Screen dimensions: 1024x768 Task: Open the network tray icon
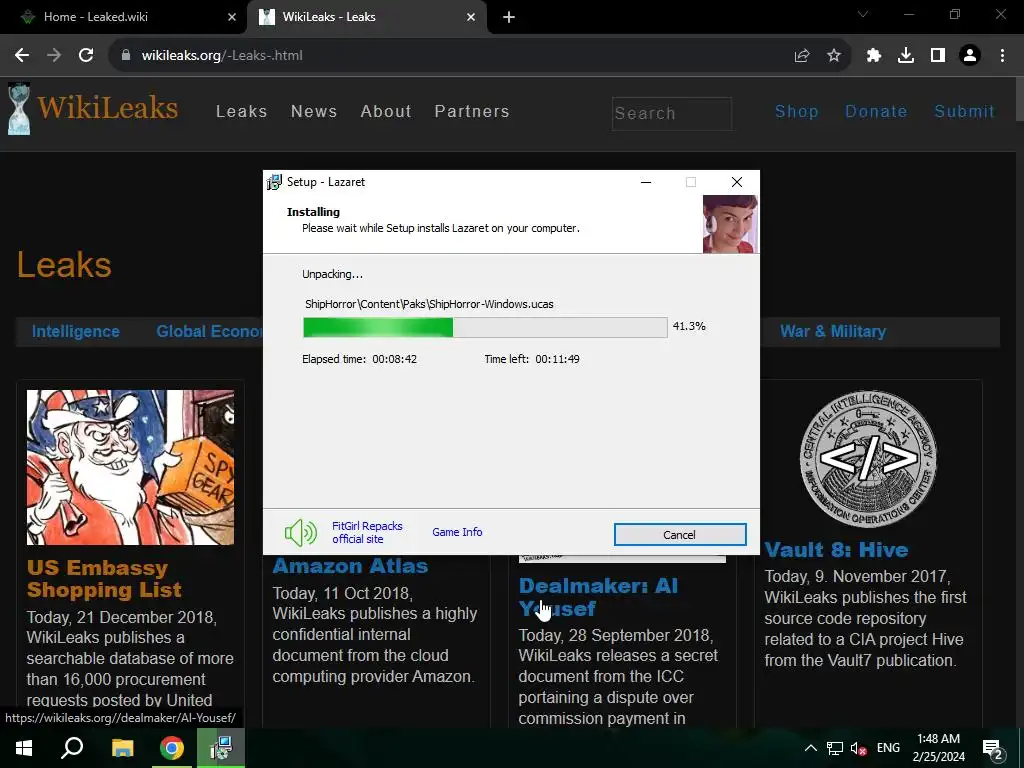(835, 748)
